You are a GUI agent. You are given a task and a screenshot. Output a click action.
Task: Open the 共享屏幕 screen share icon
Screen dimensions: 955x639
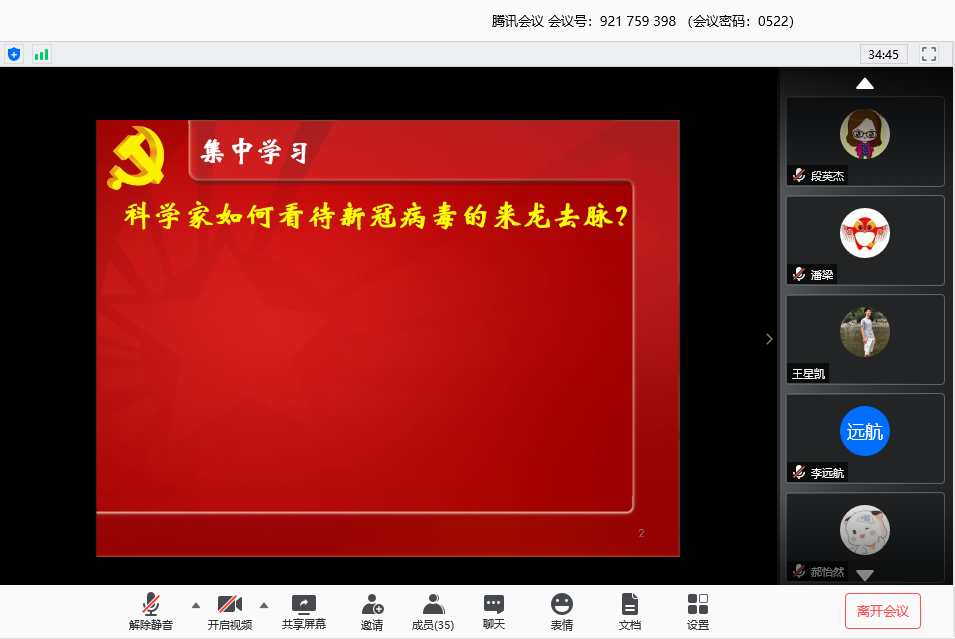tap(303, 610)
